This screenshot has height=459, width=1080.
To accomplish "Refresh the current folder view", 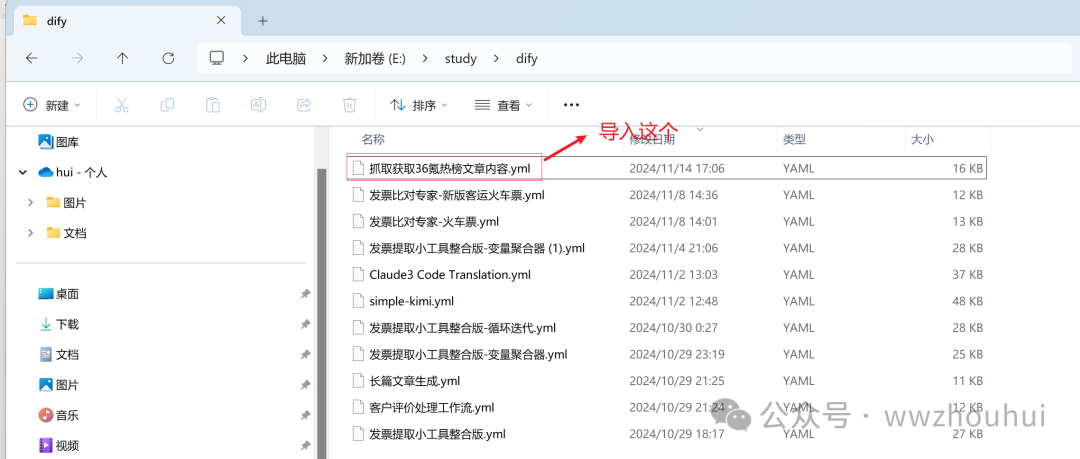I will click(168, 59).
